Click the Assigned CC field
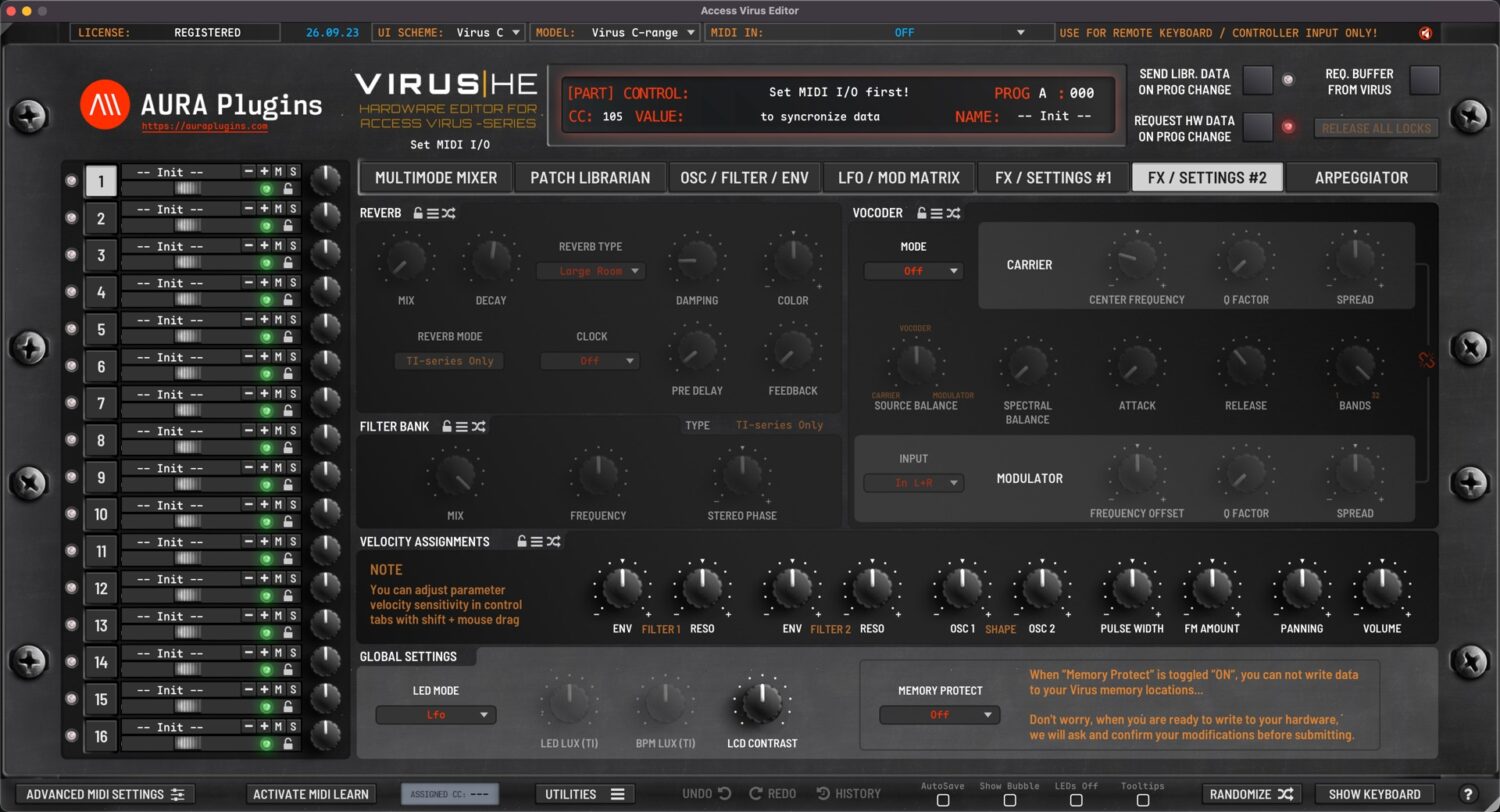This screenshot has height=812, width=1500. click(x=449, y=794)
